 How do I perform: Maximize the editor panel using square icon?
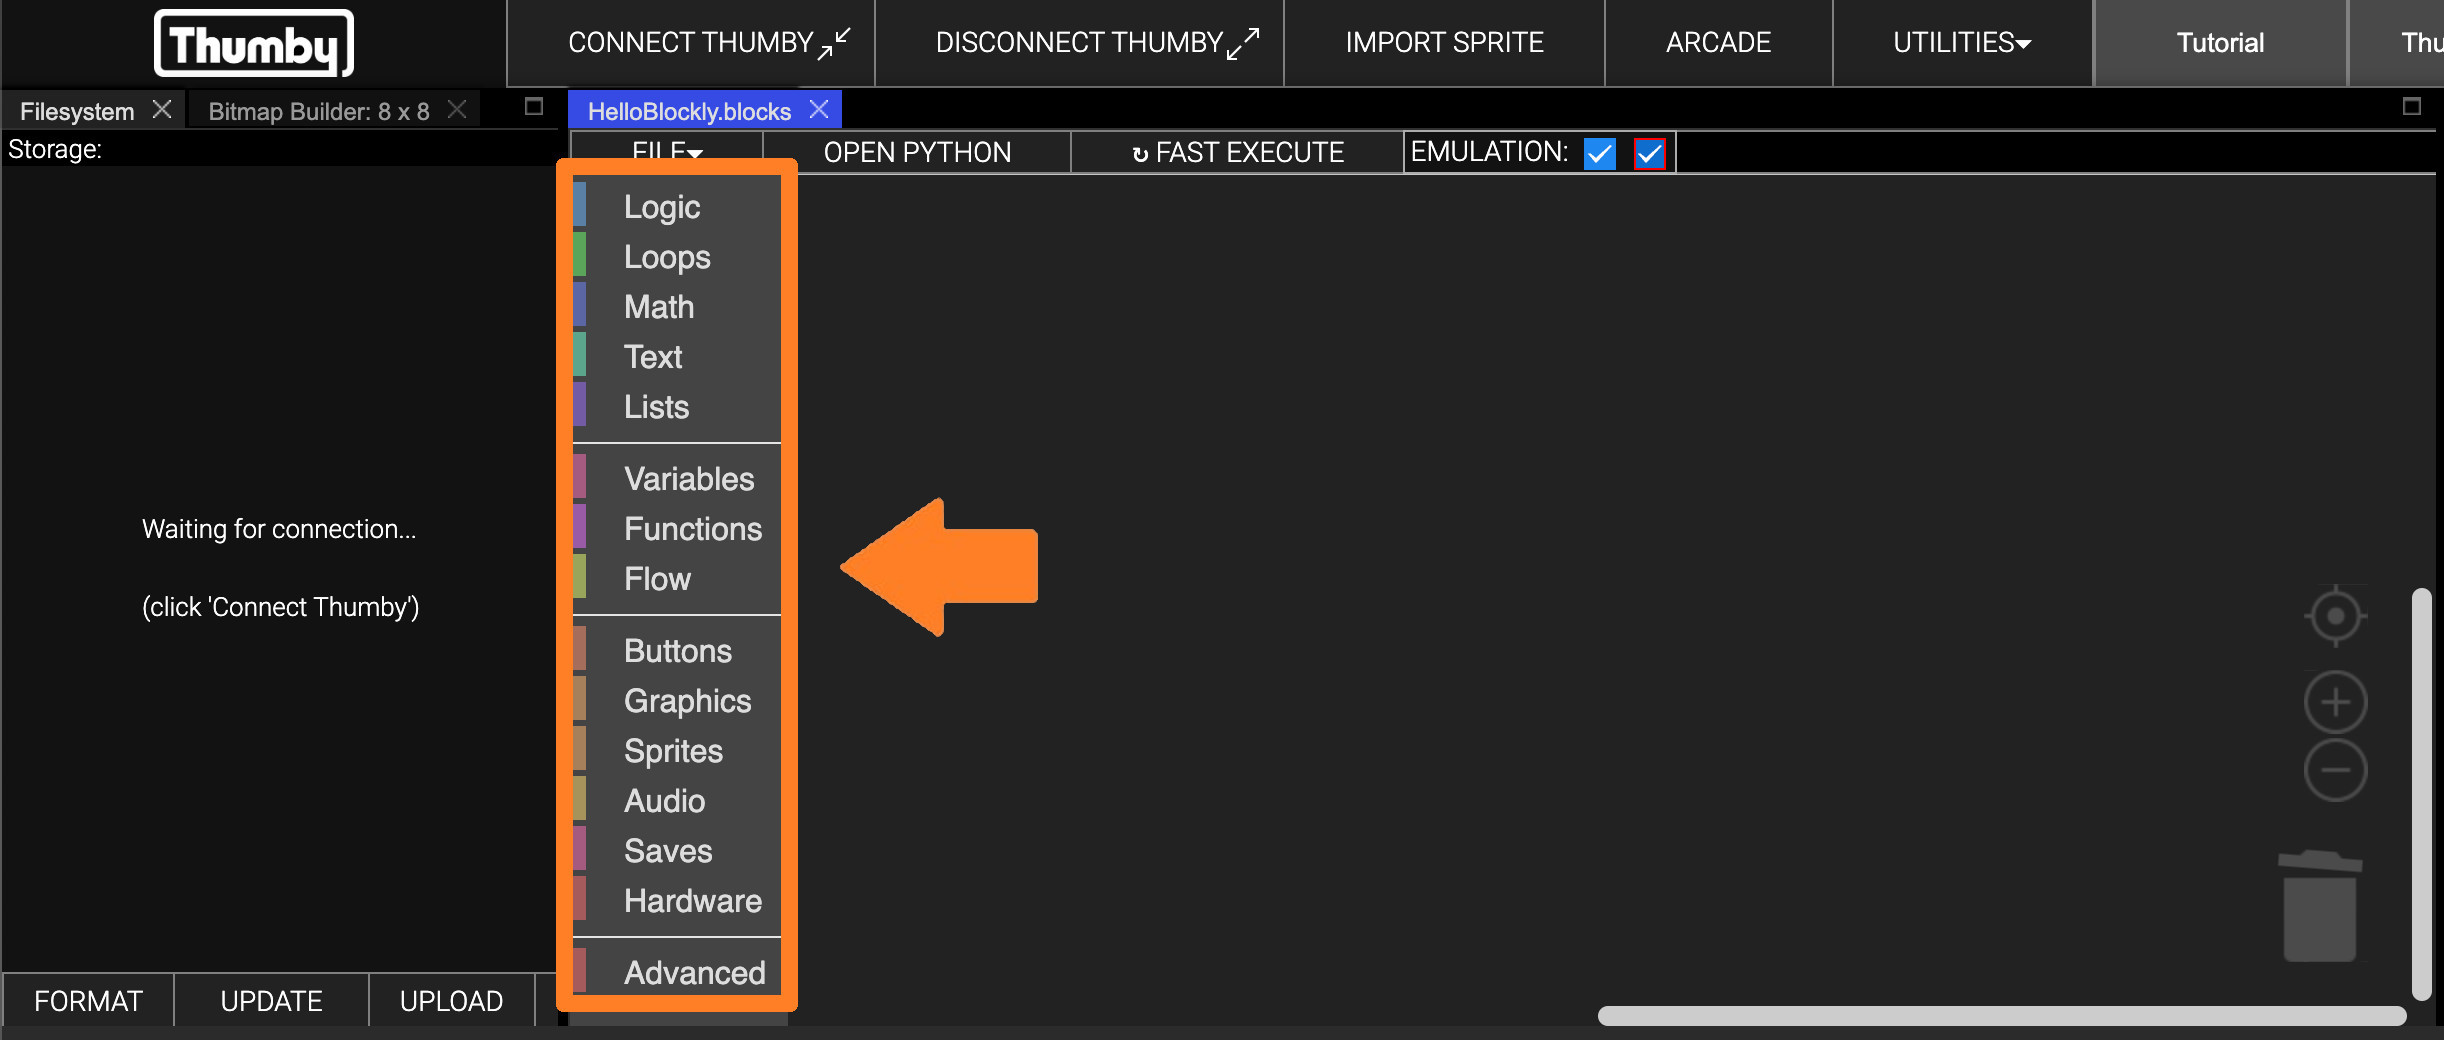pos(2412,107)
